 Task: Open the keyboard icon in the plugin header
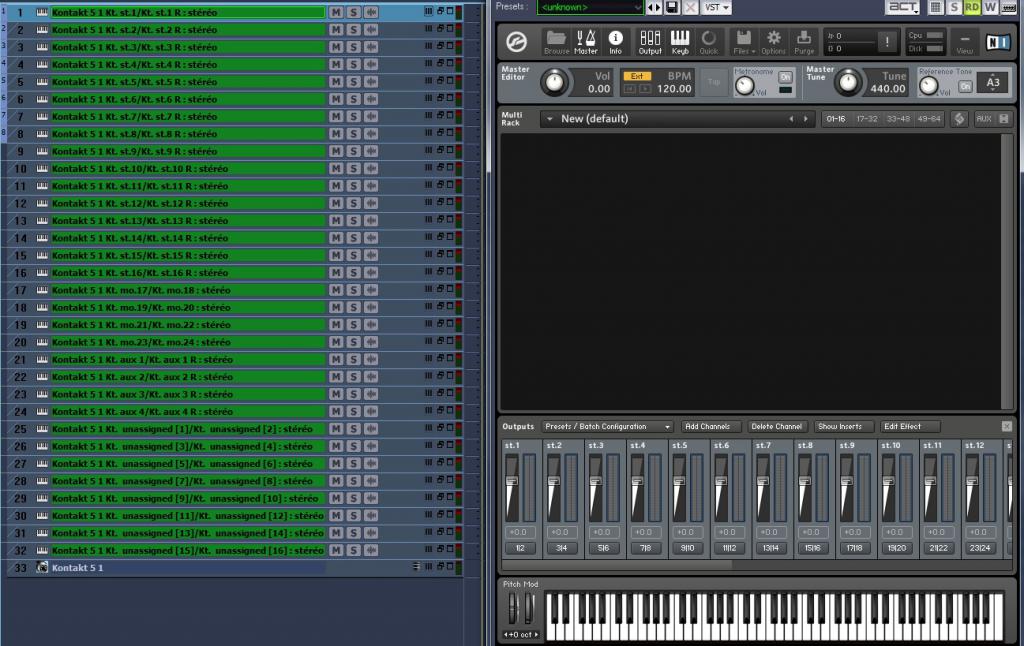[1009, 7]
